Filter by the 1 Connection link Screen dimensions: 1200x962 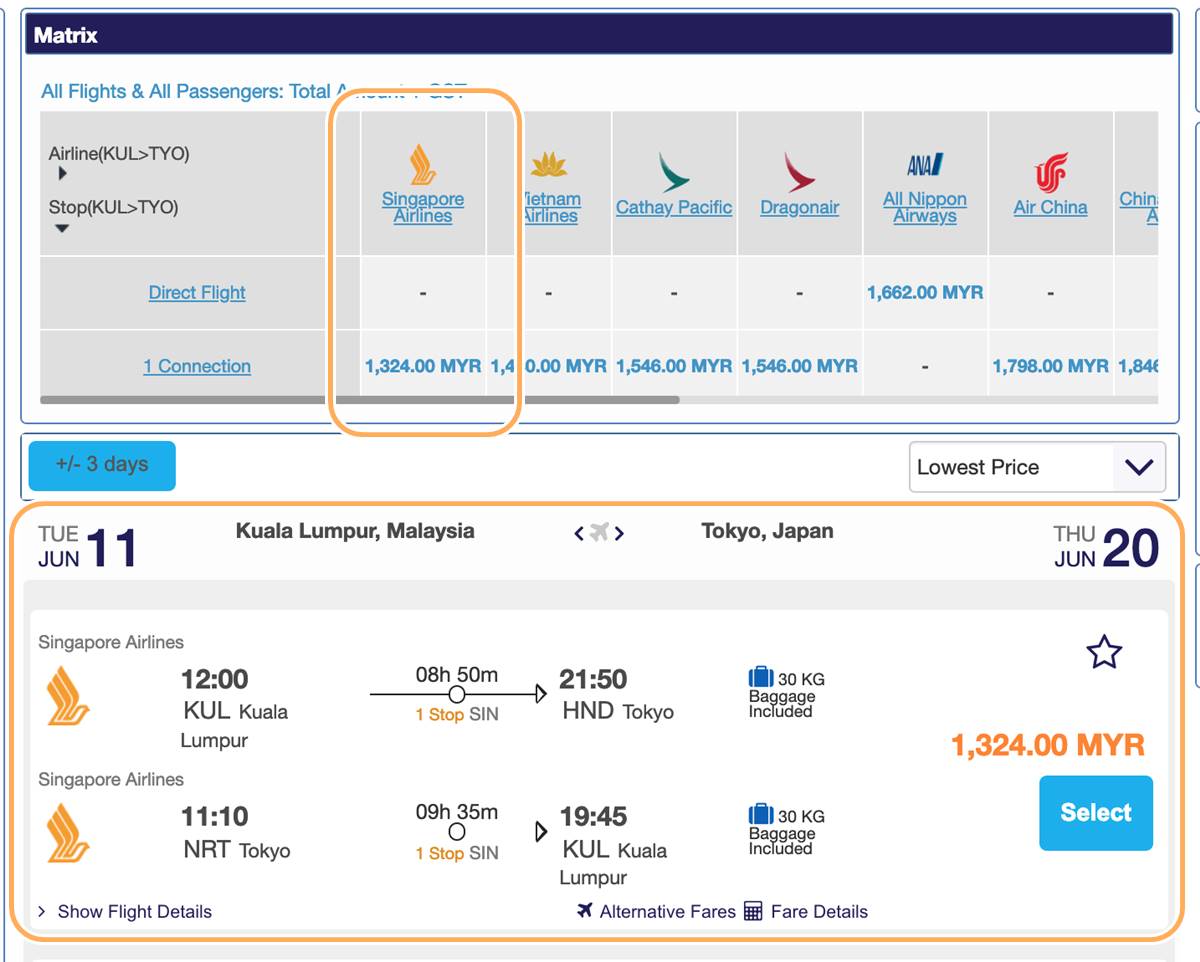(x=197, y=366)
